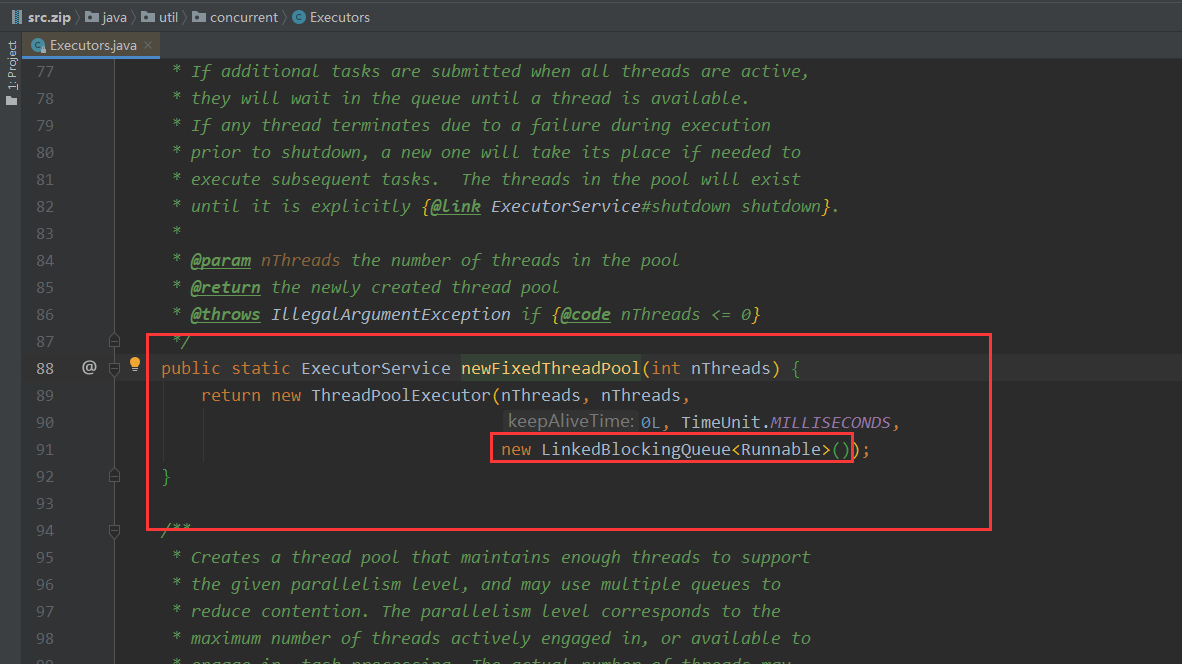Viewport: 1182px width, 664px height.
Task: Open the java folder breadcrumb
Action: click(x=106, y=17)
